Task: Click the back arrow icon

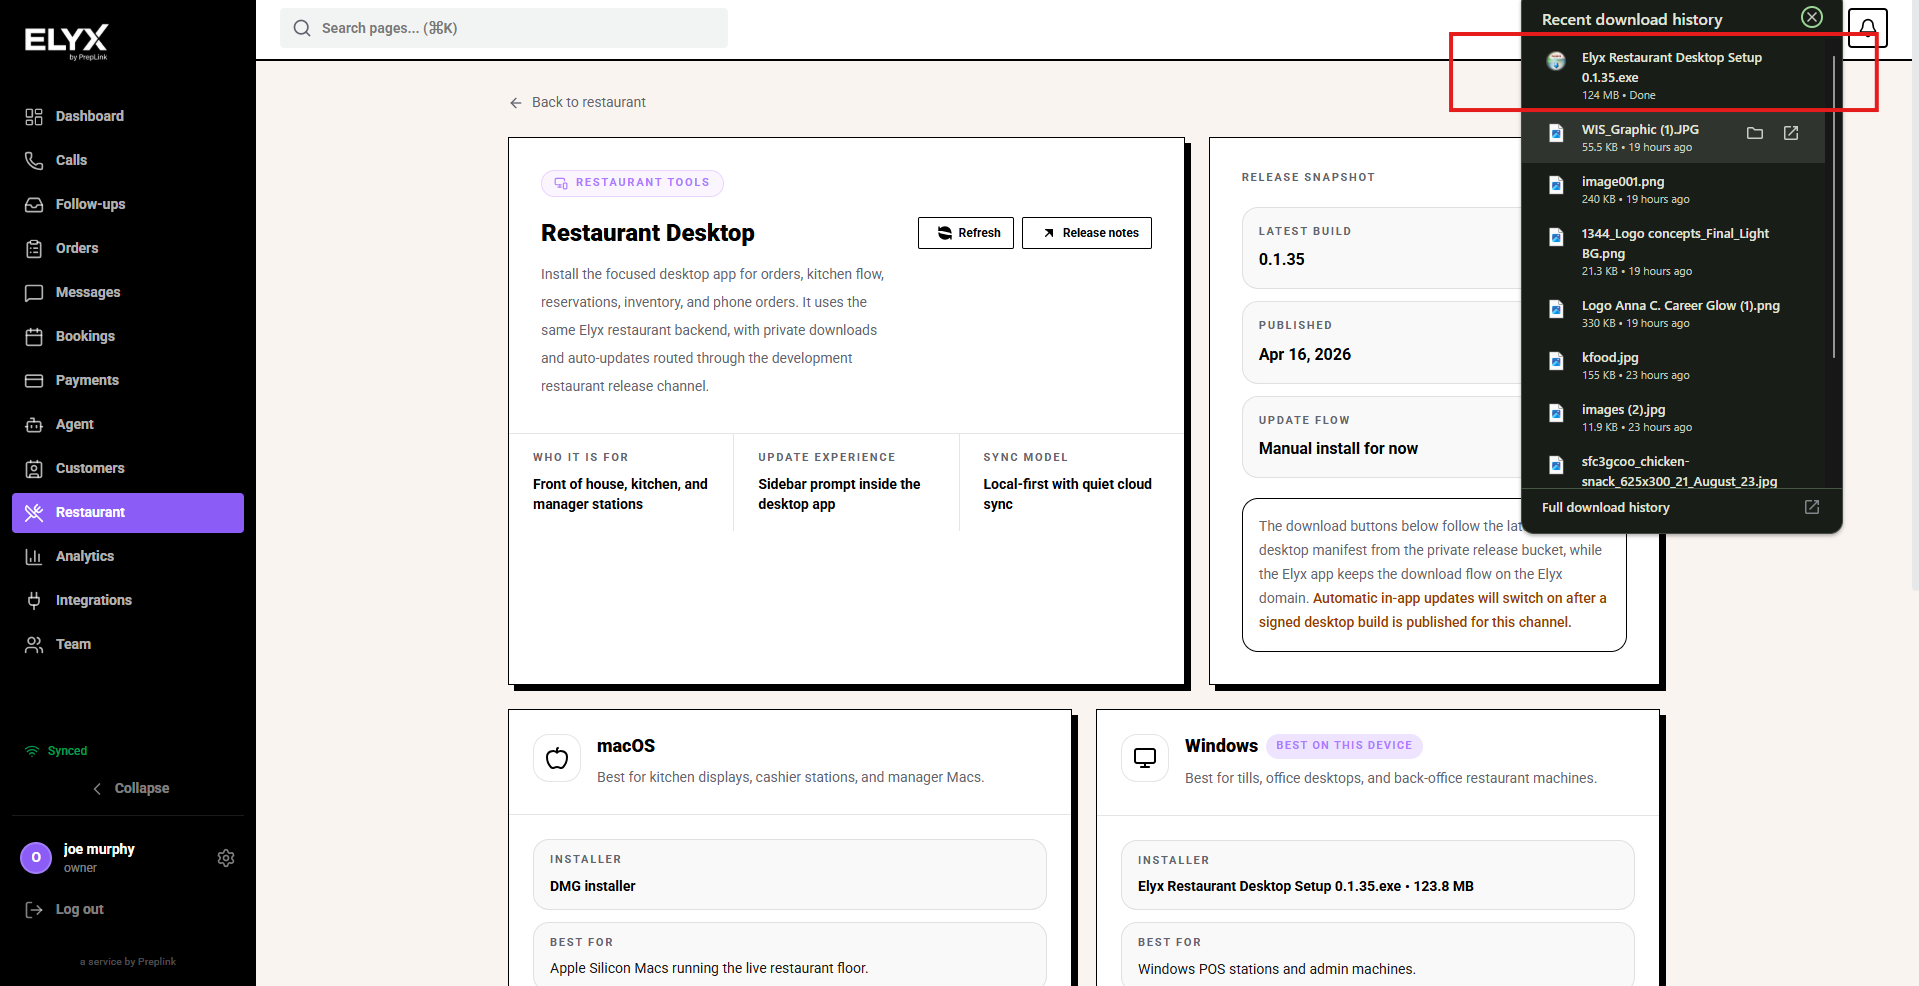Action: coord(516,103)
